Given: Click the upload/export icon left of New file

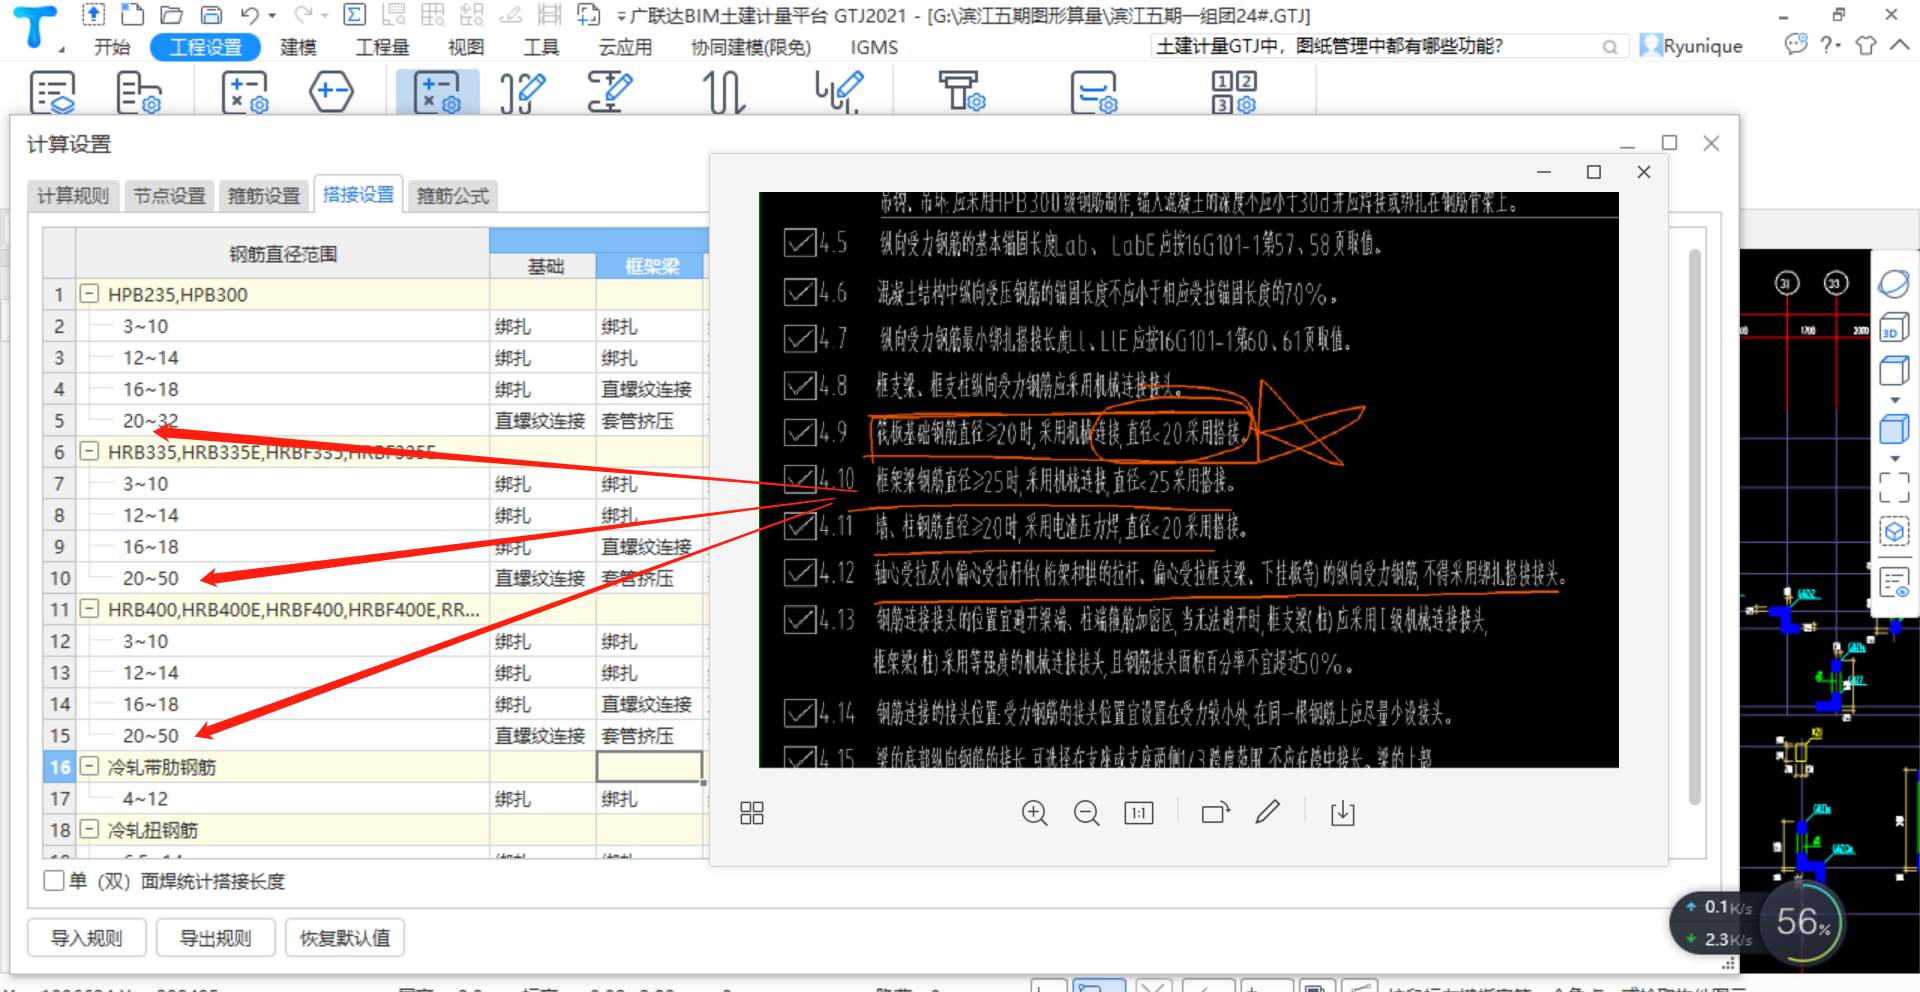Looking at the screenshot, I should (x=93, y=15).
